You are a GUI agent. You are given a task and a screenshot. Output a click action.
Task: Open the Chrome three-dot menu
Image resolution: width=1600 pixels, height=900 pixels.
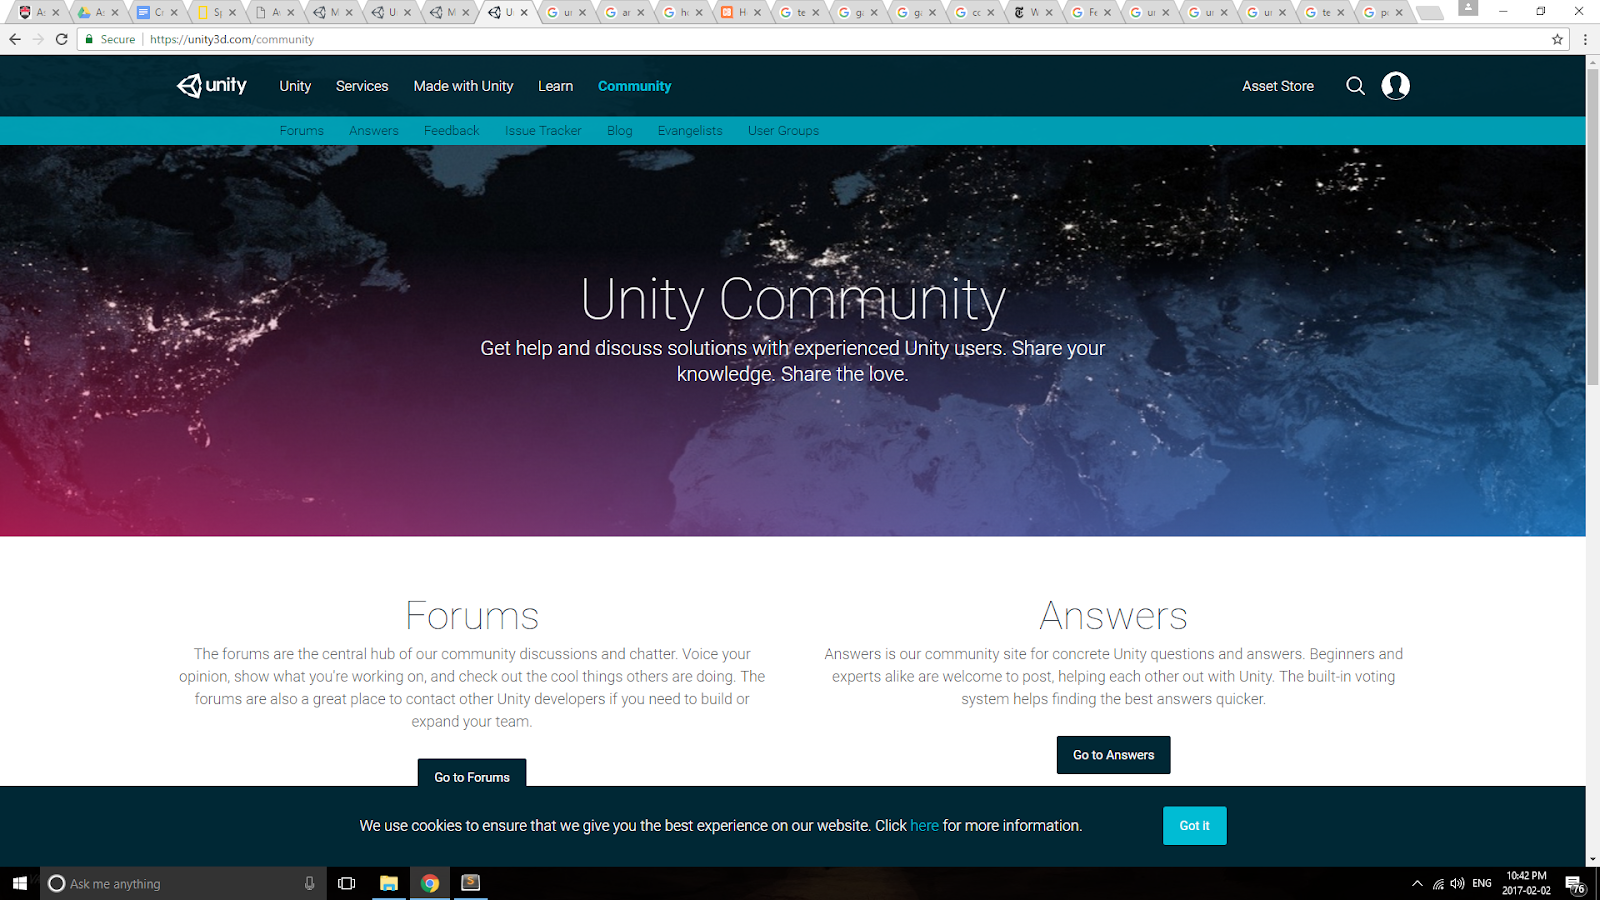pyautogui.click(x=1585, y=39)
